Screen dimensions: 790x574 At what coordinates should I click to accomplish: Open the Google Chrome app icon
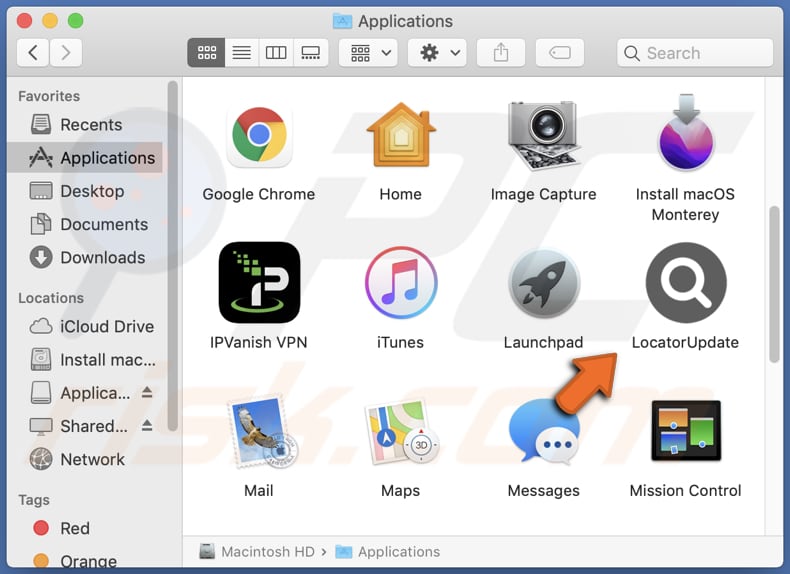[259, 137]
